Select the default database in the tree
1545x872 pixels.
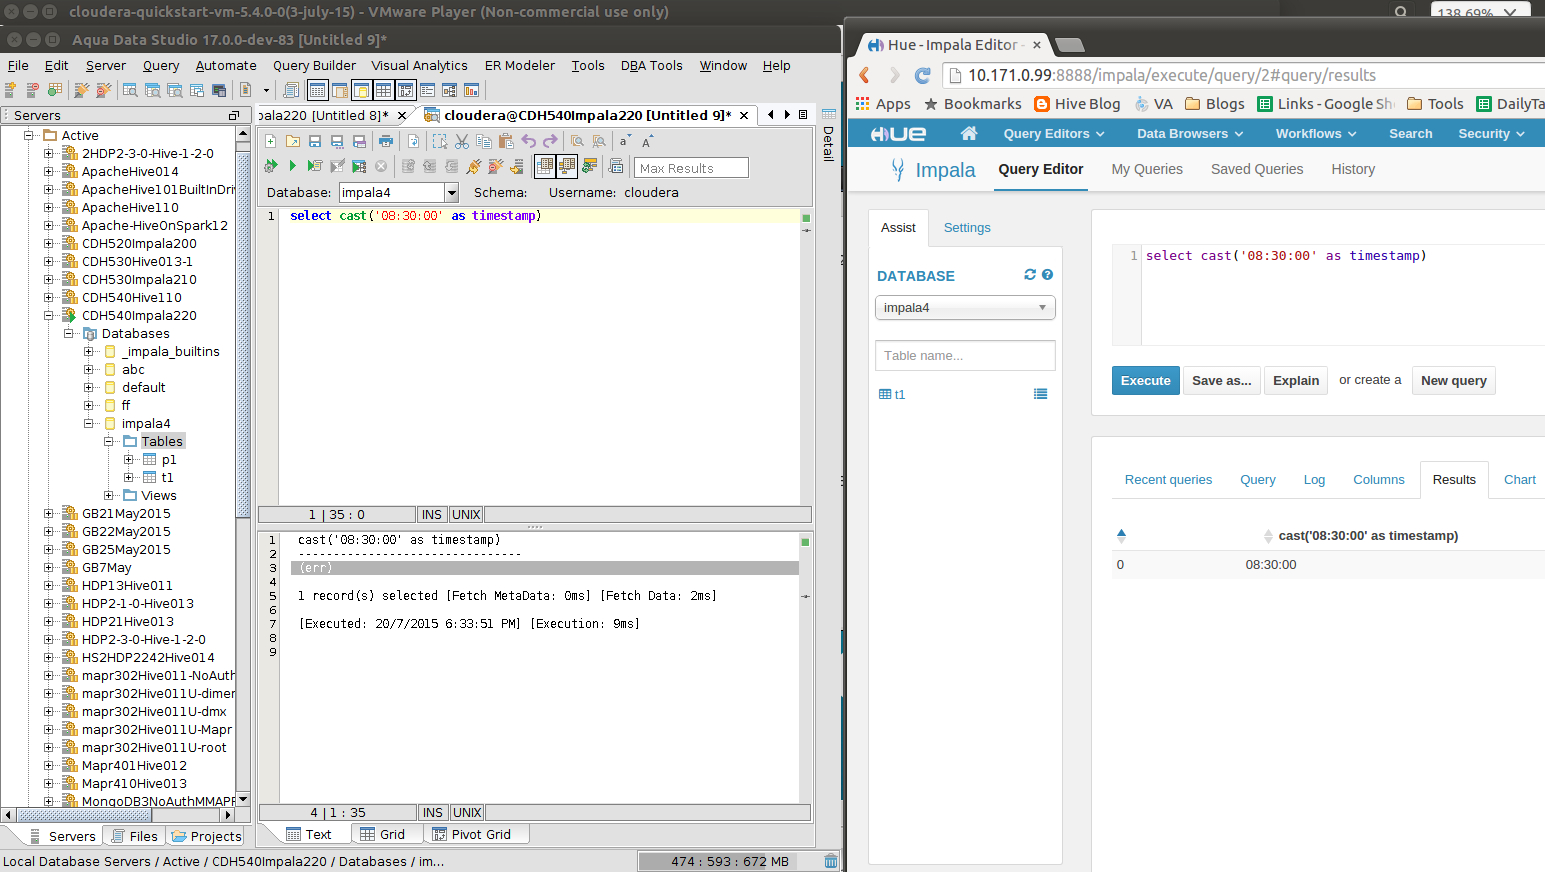(x=144, y=388)
